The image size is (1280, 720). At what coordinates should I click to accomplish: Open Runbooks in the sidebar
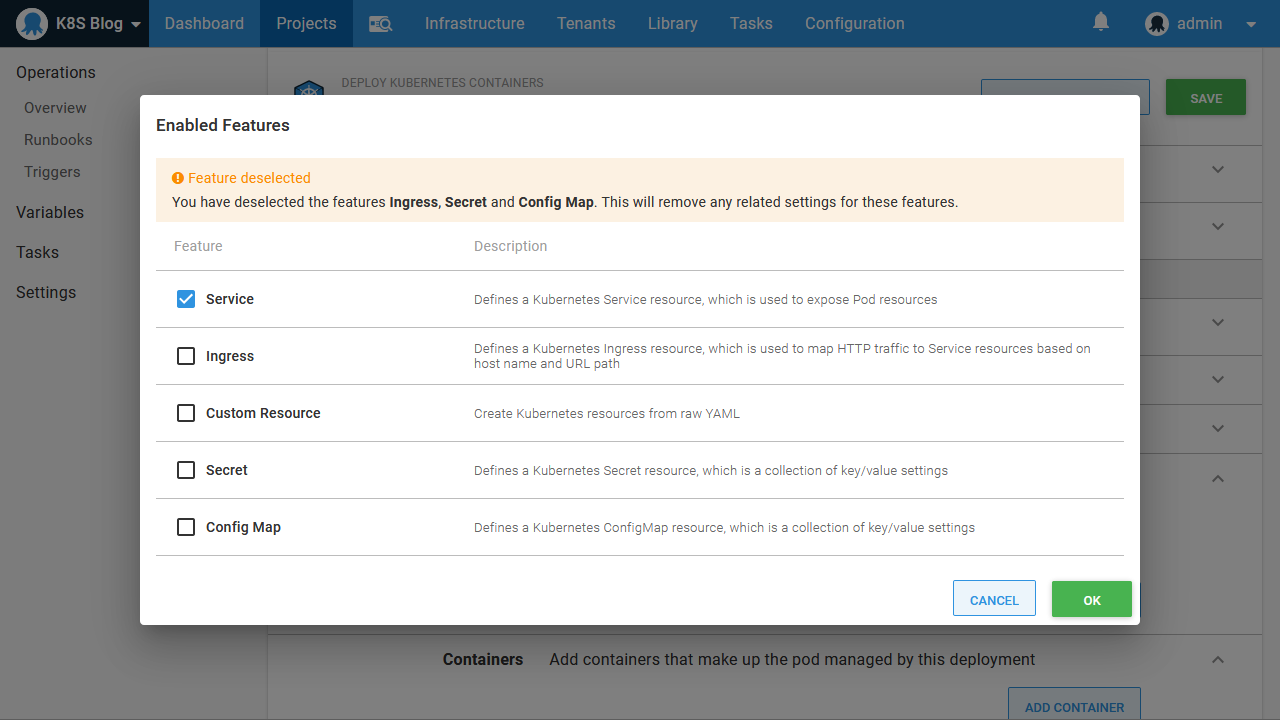coord(58,140)
